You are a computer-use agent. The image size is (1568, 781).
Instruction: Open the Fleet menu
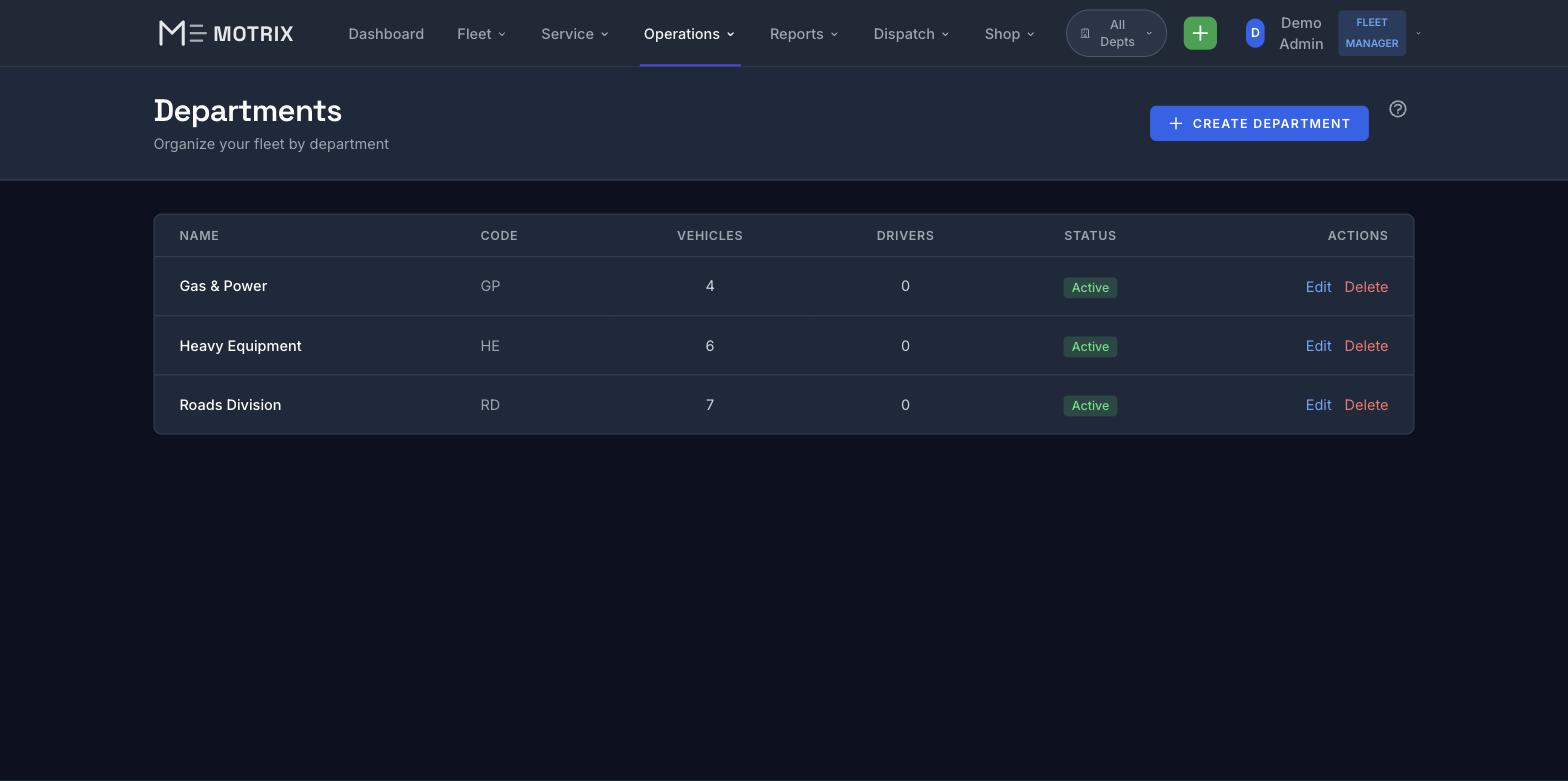tap(482, 33)
